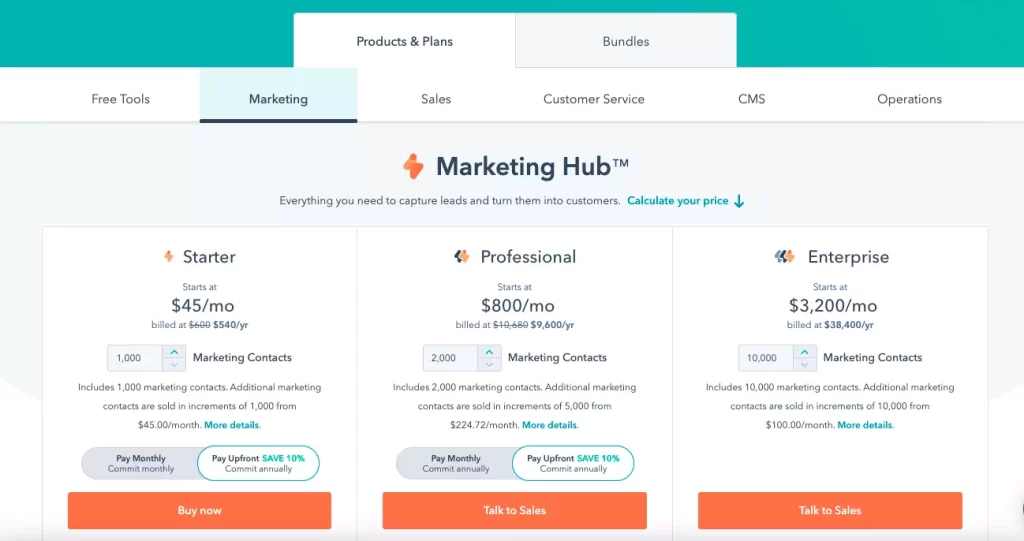Click the Enterprise plan icon
The height and width of the screenshot is (541, 1024).
click(784, 257)
